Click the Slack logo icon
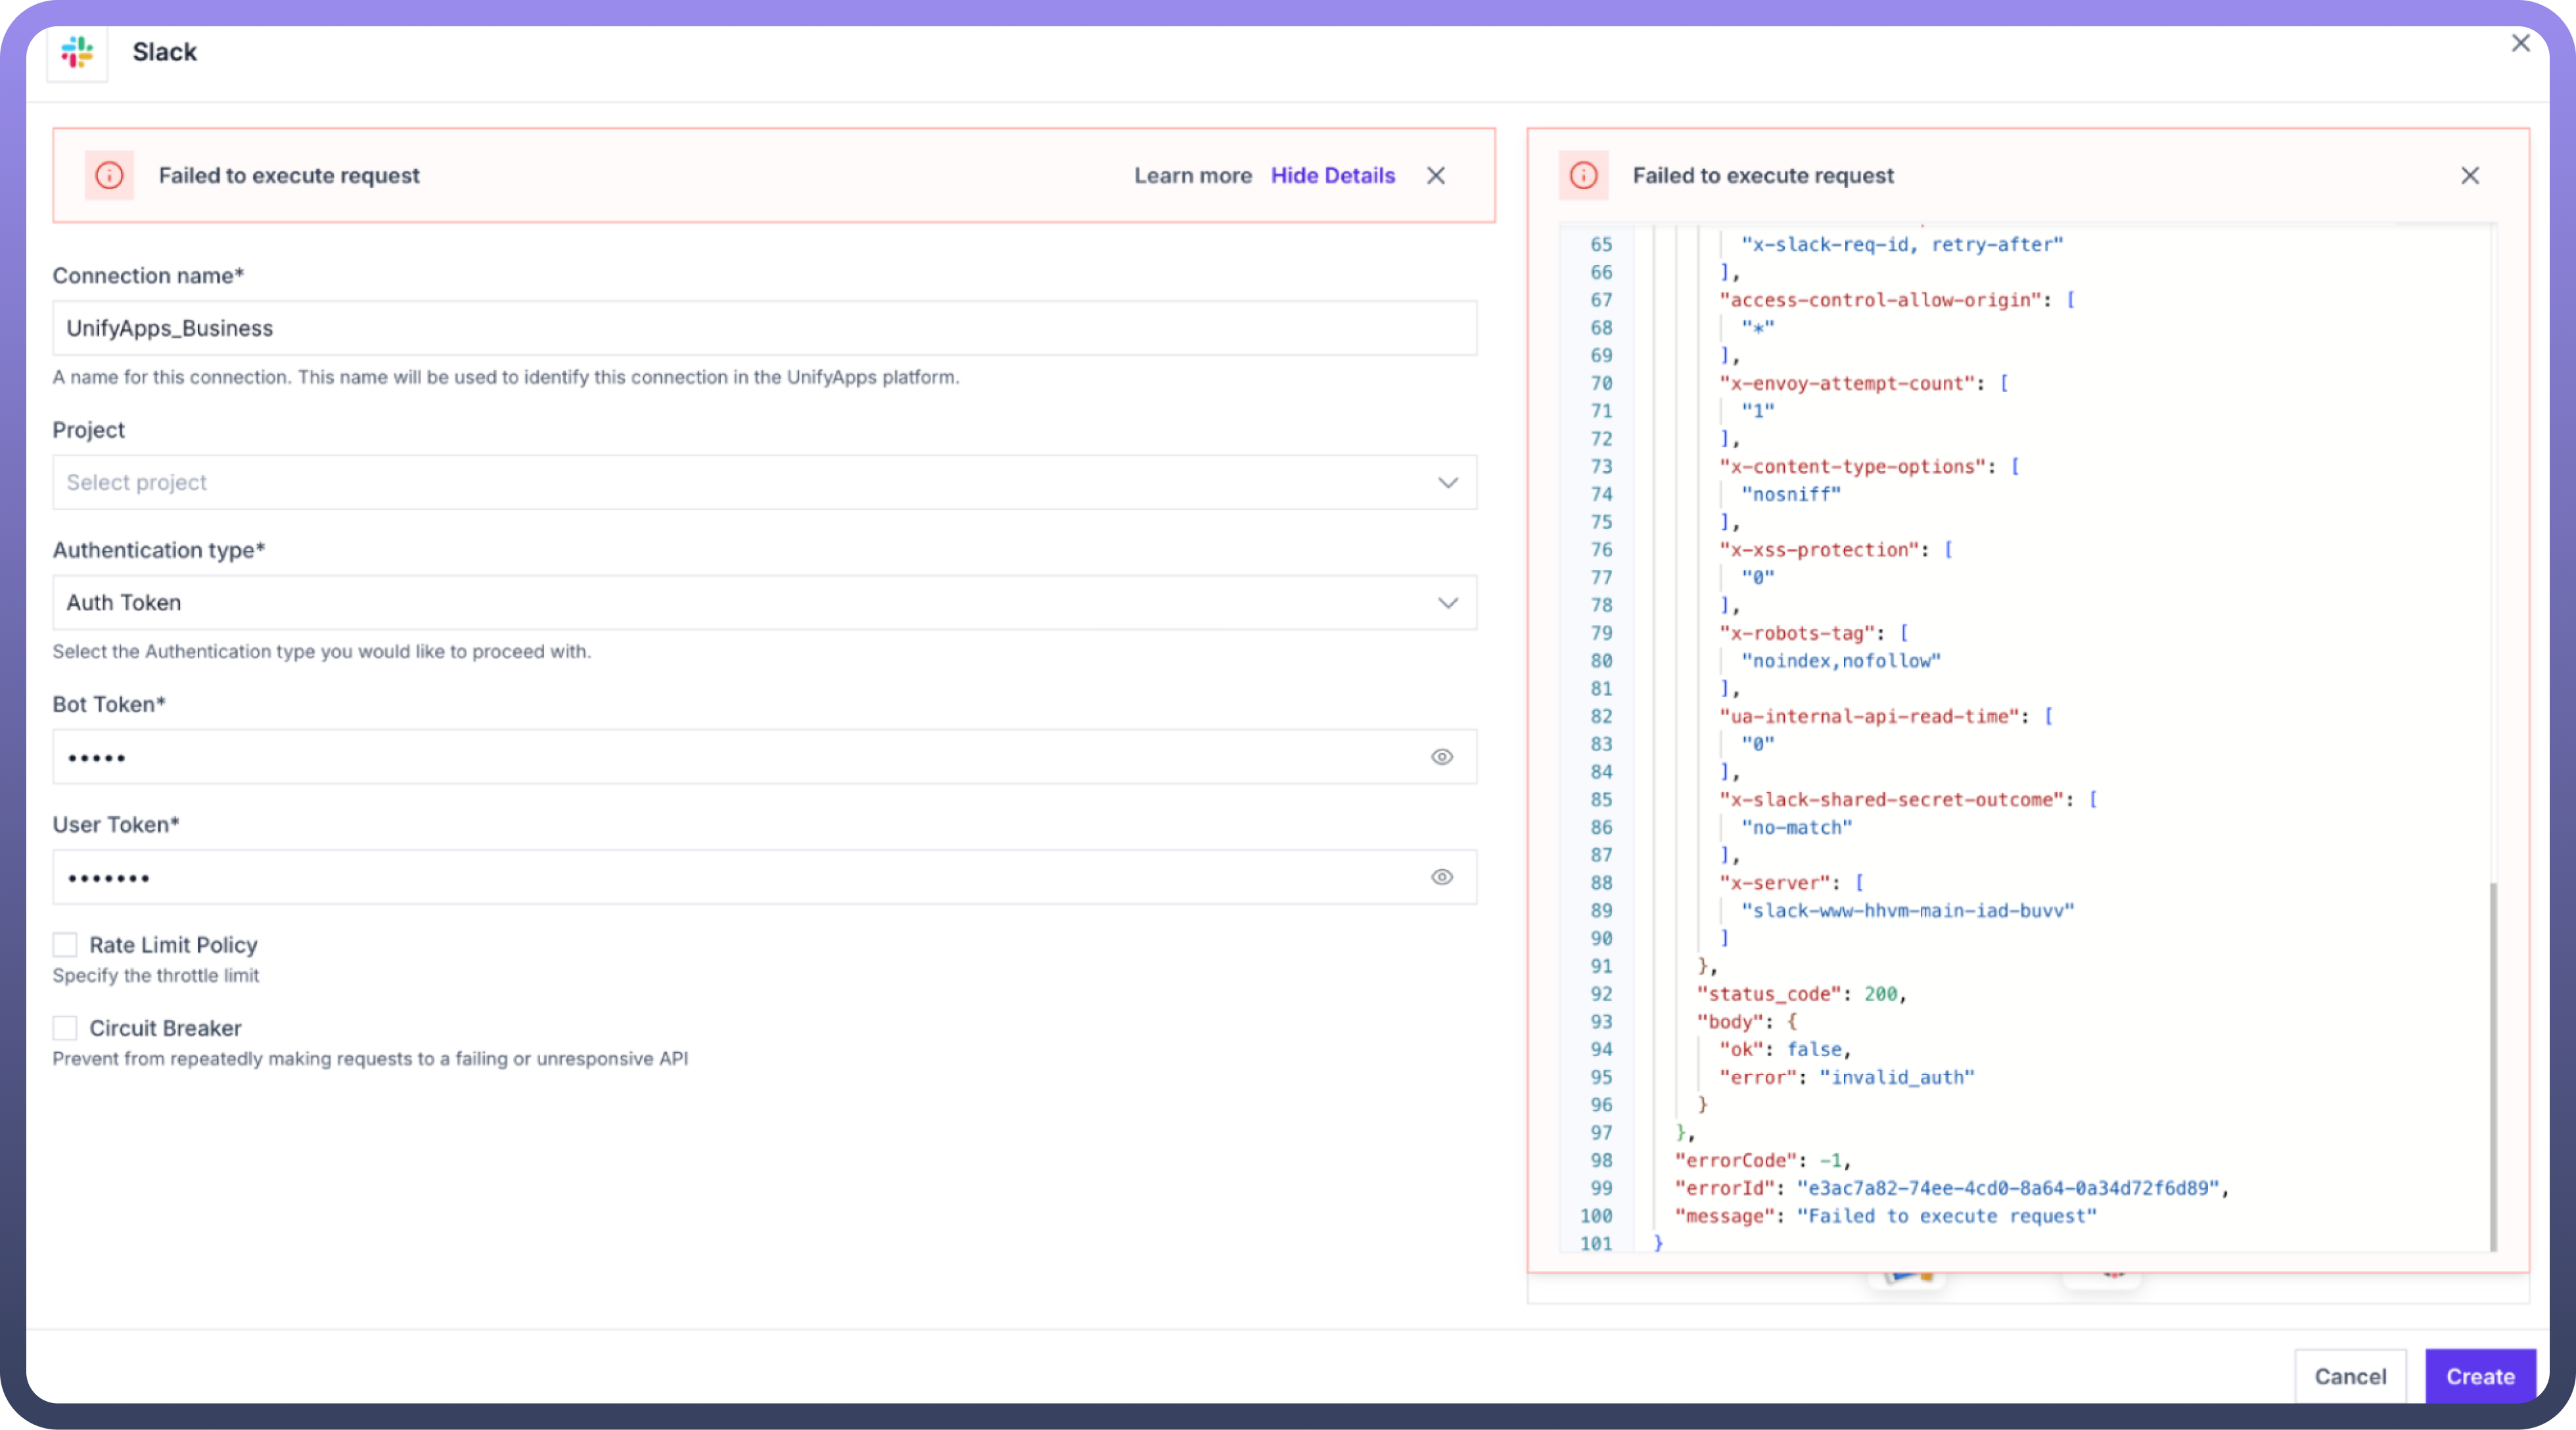The image size is (2576, 1430). 77,52
